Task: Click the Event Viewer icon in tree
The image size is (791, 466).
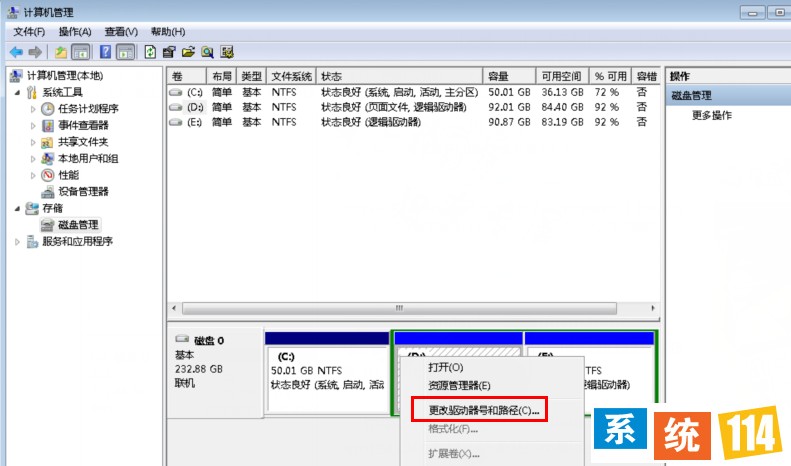Action: point(47,126)
